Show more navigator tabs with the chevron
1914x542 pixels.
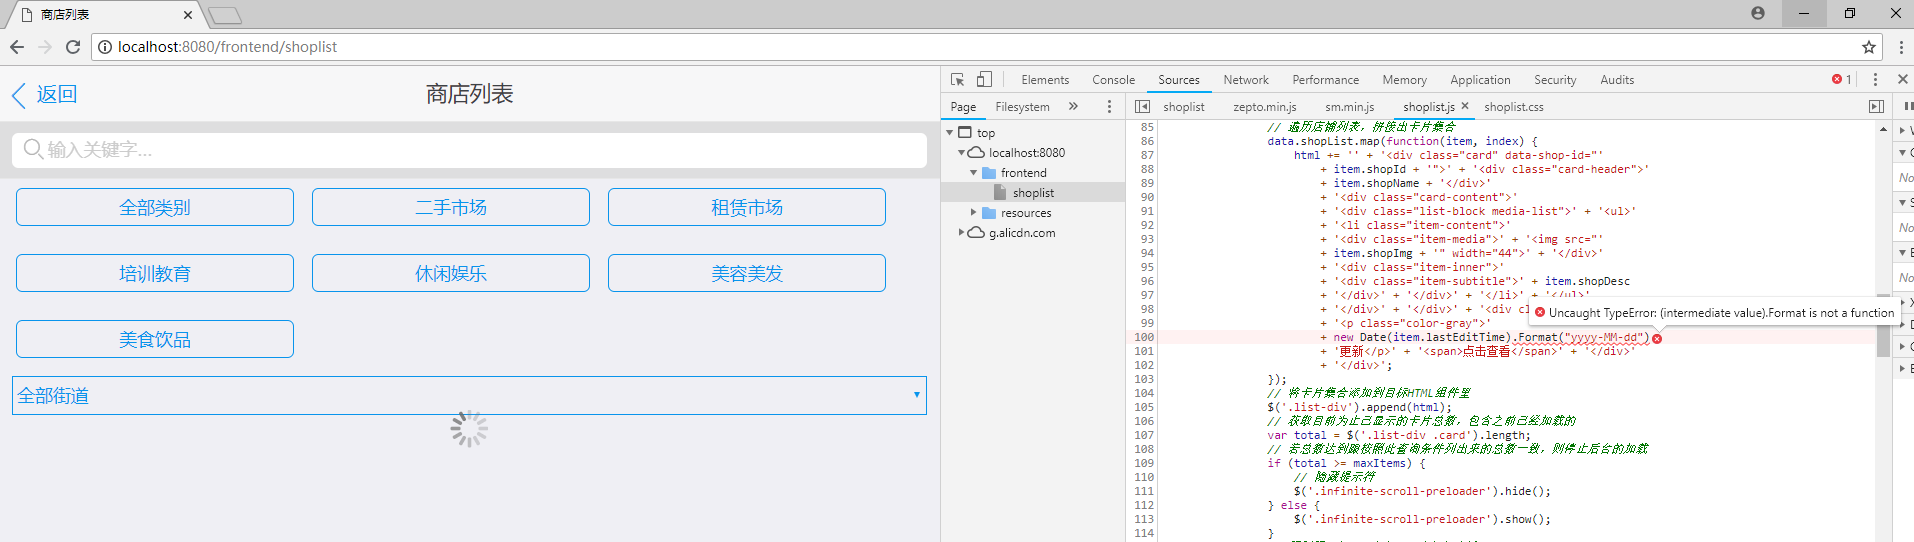pyautogui.click(x=1073, y=106)
